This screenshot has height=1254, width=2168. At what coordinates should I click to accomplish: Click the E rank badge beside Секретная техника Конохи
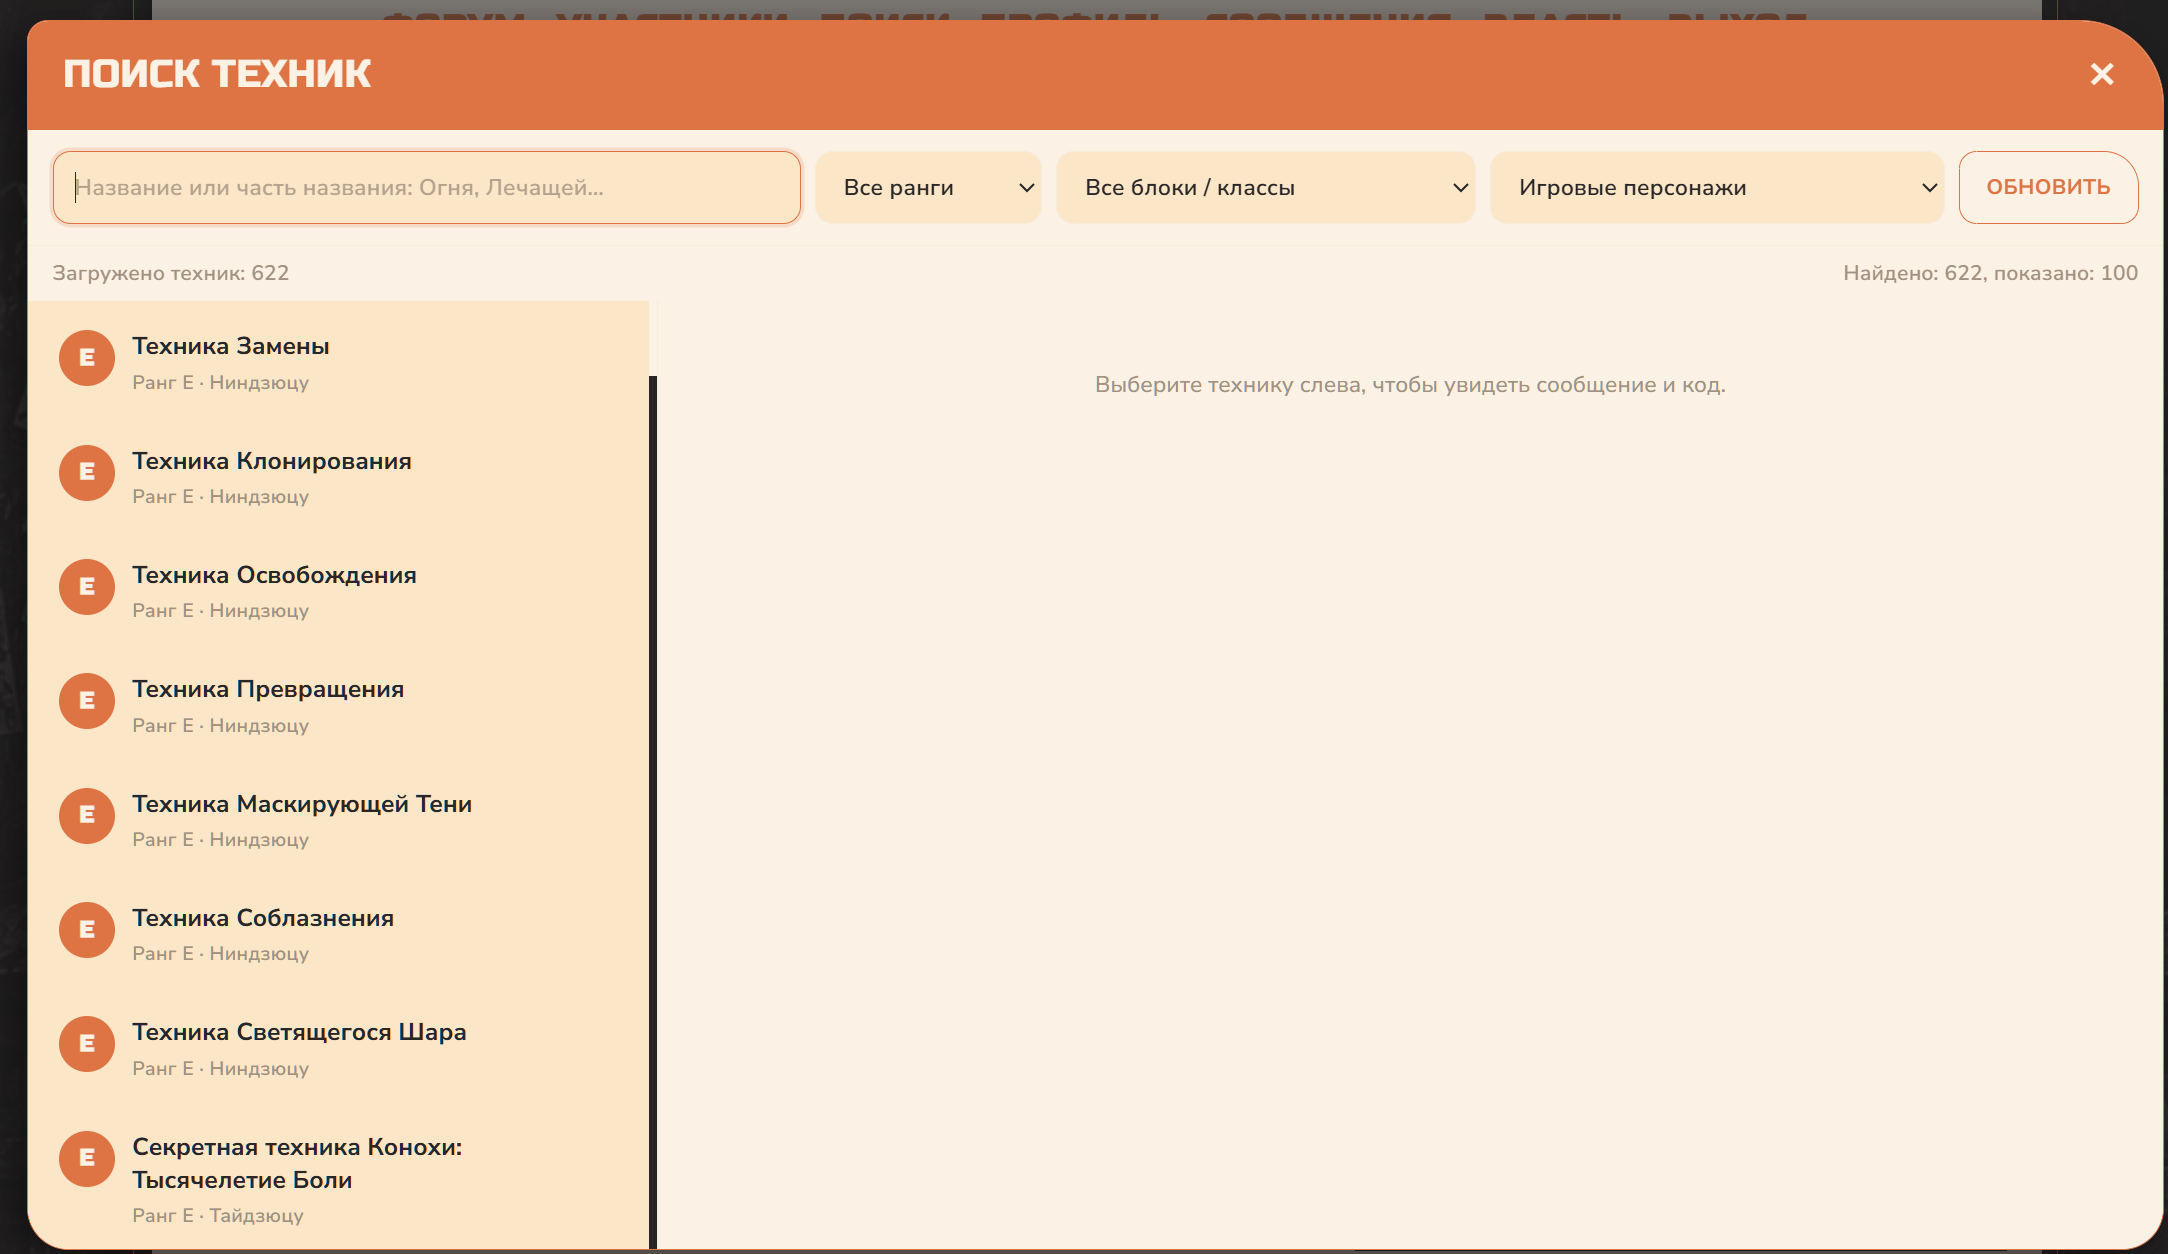(87, 1158)
